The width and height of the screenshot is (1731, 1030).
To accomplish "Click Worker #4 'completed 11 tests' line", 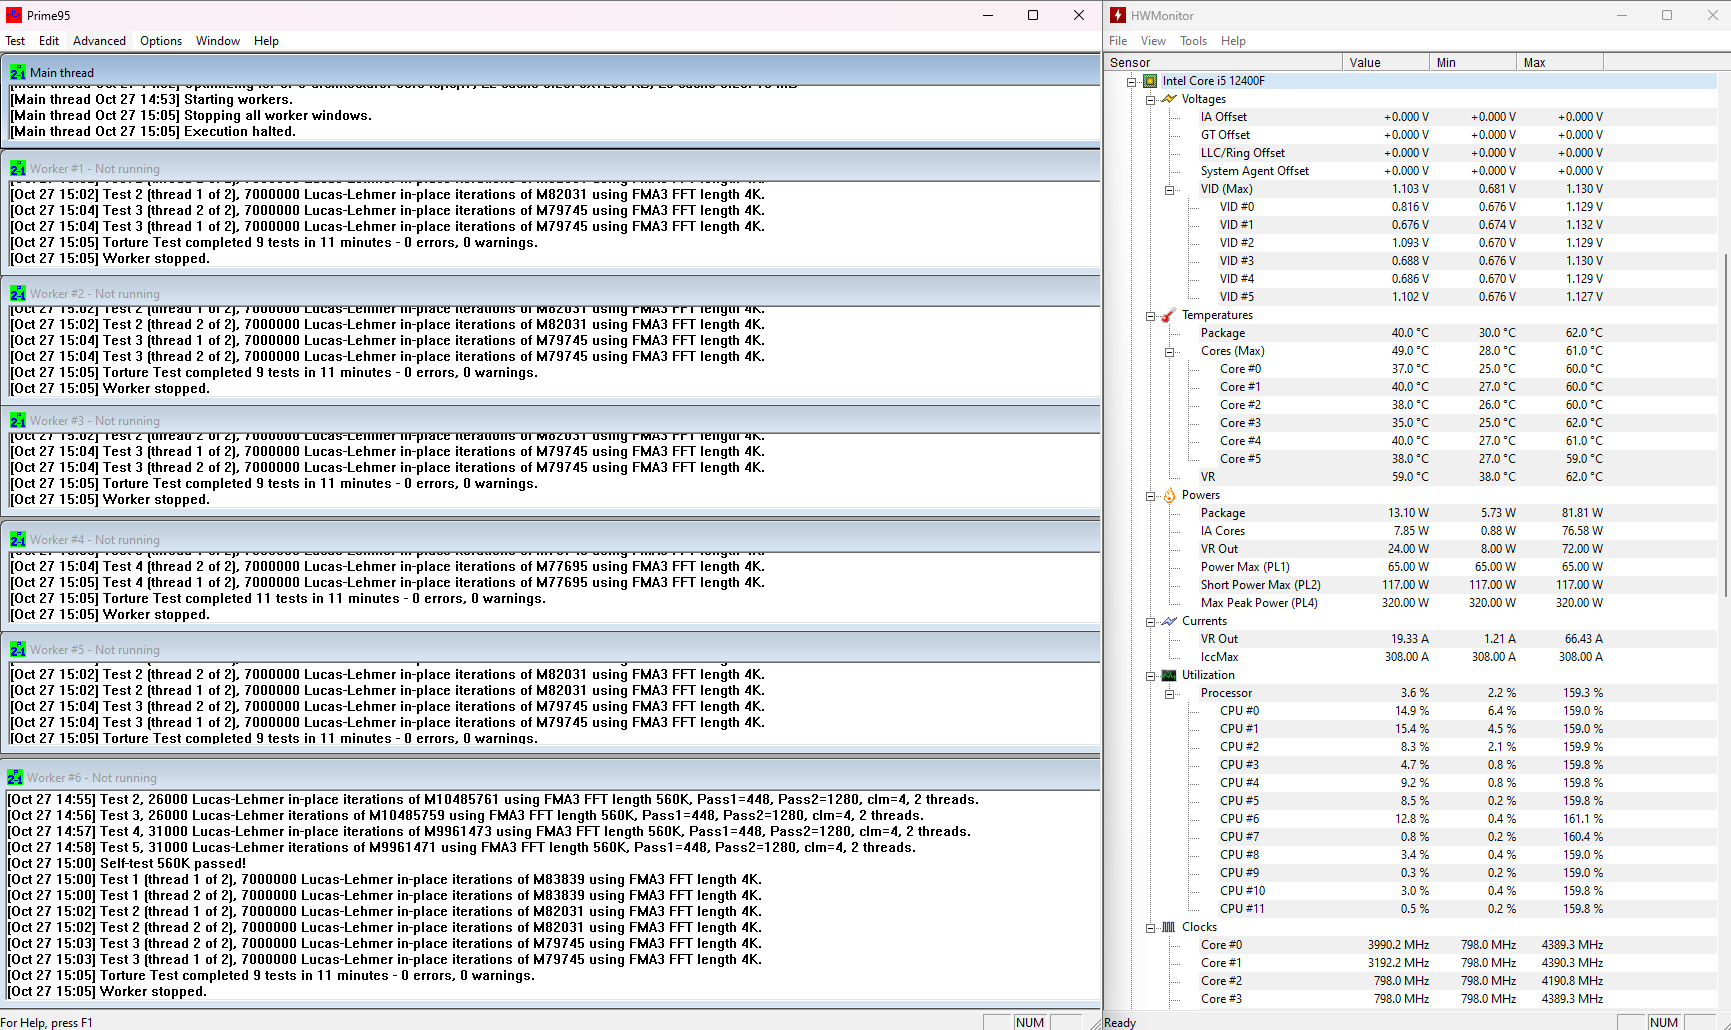I will pyautogui.click(x=279, y=598).
